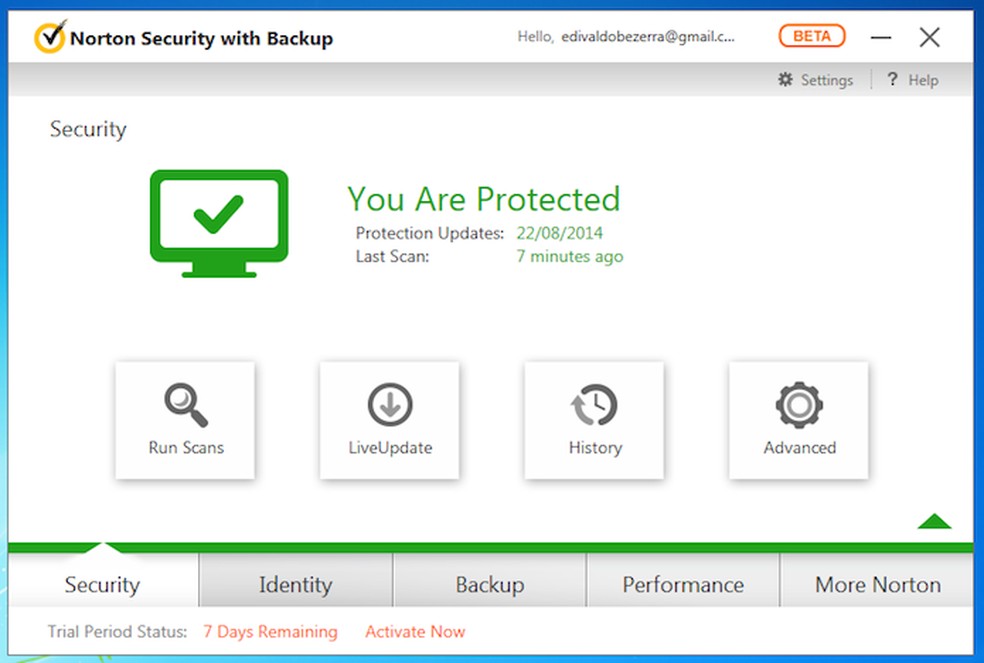Collapse panel with green up arrow
This screenshot has width=984, height=663.
pos(934,521)
